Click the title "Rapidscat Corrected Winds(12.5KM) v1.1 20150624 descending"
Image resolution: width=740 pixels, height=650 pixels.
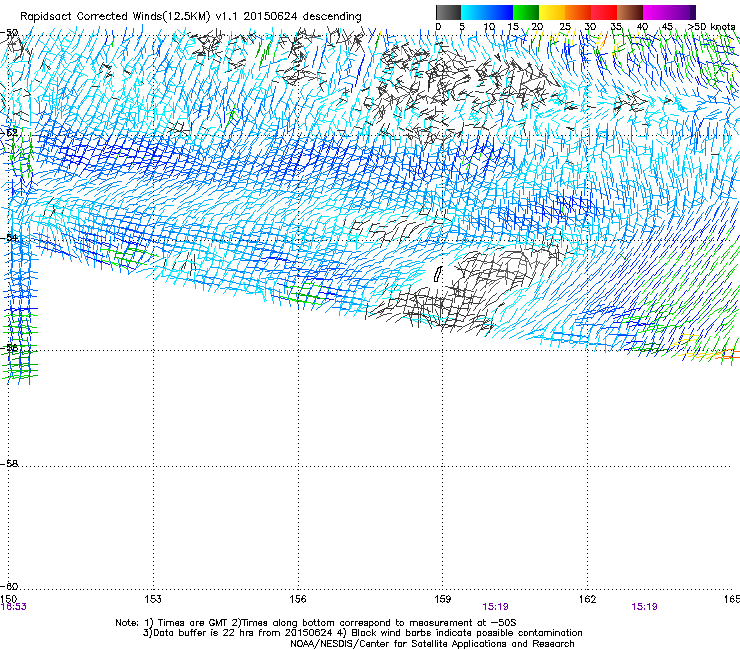[191, 17]
